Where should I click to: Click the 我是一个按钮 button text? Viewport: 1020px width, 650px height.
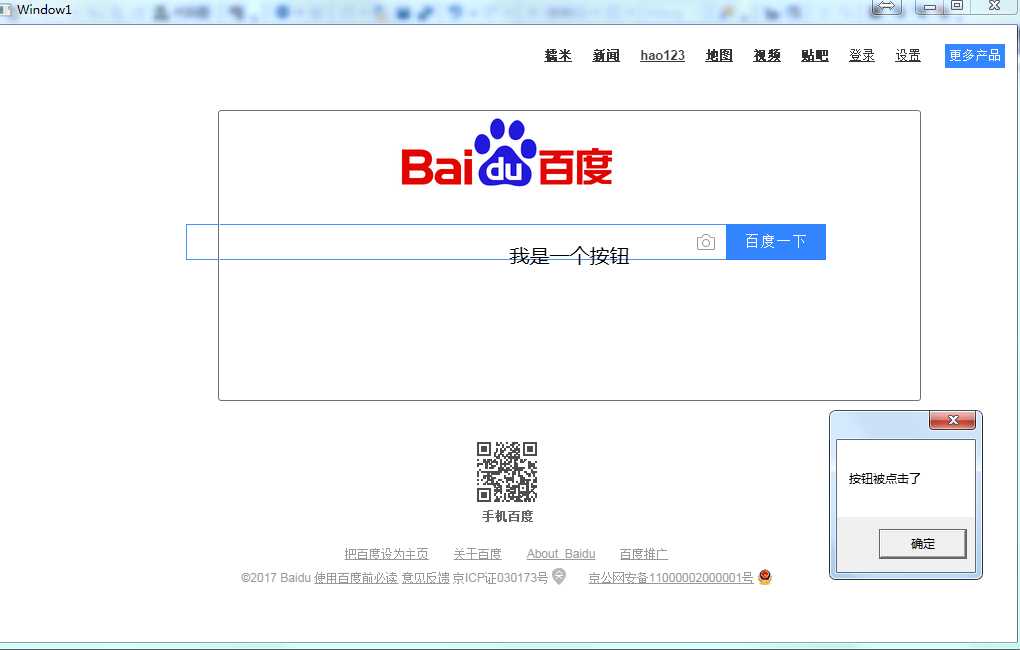click(569, 256)
